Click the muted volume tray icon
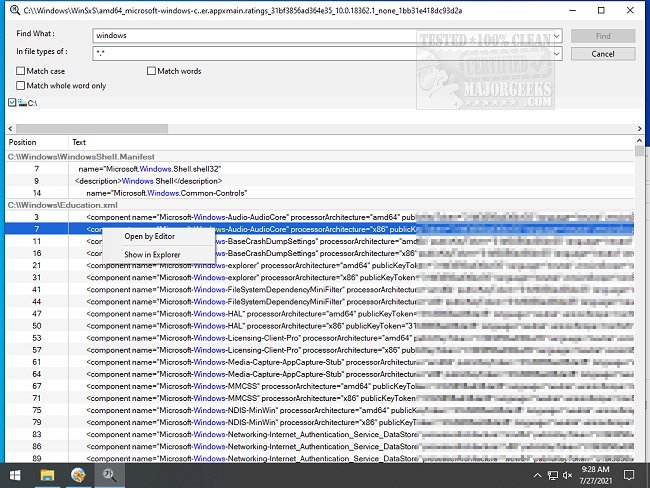Image resolution: width=650 pixels, height=488 pixels. tap(568, 475)
